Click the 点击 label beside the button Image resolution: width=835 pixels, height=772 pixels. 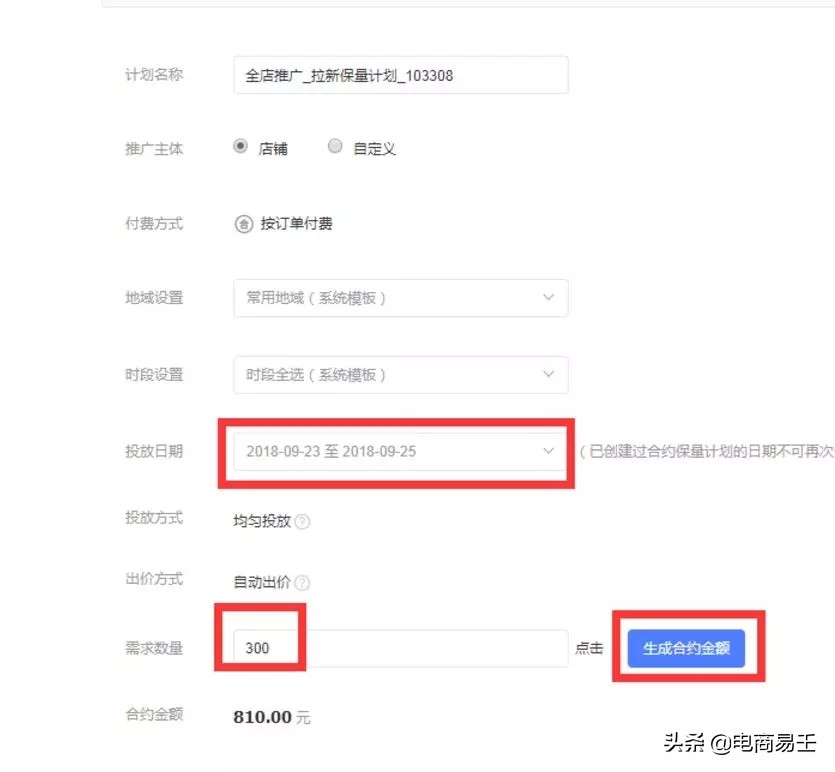pos(591,648)
